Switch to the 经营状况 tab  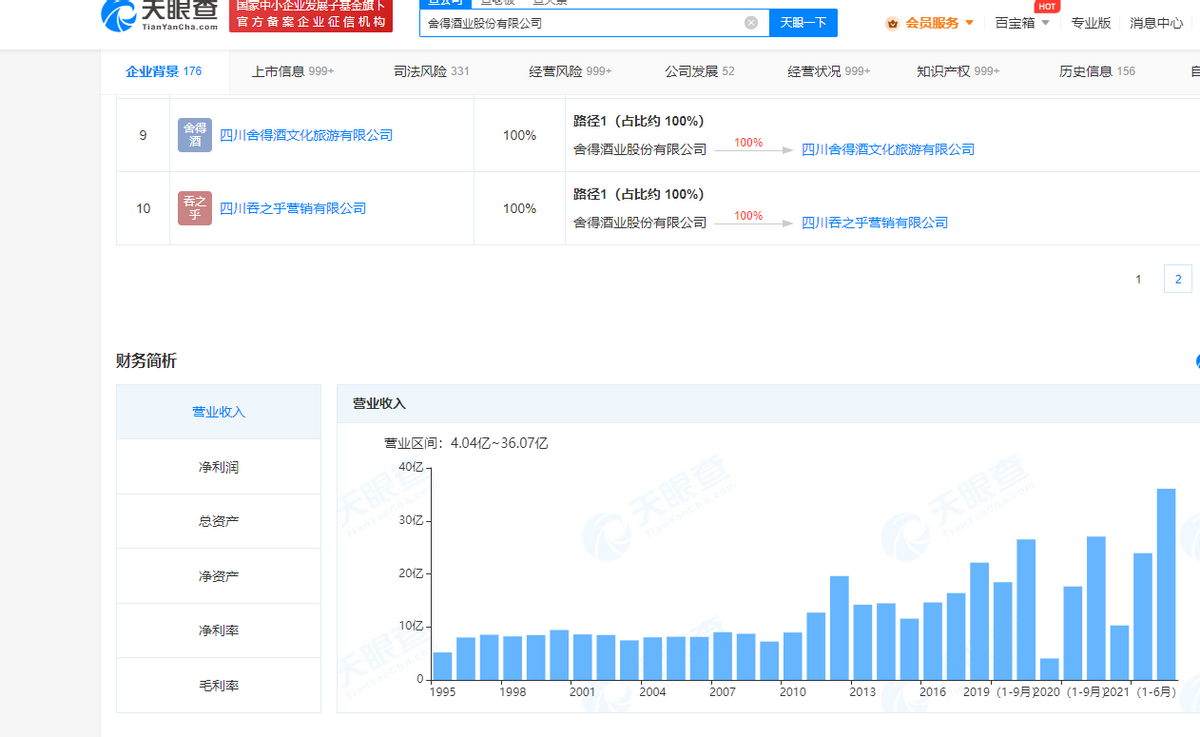[x=829, y=72]
